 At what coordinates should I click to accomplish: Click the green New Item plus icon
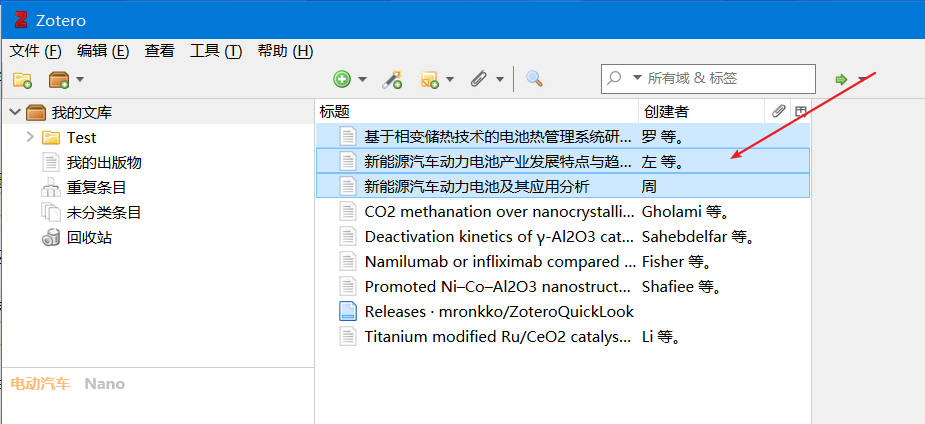pyautogui.click(x=342, y=79)
